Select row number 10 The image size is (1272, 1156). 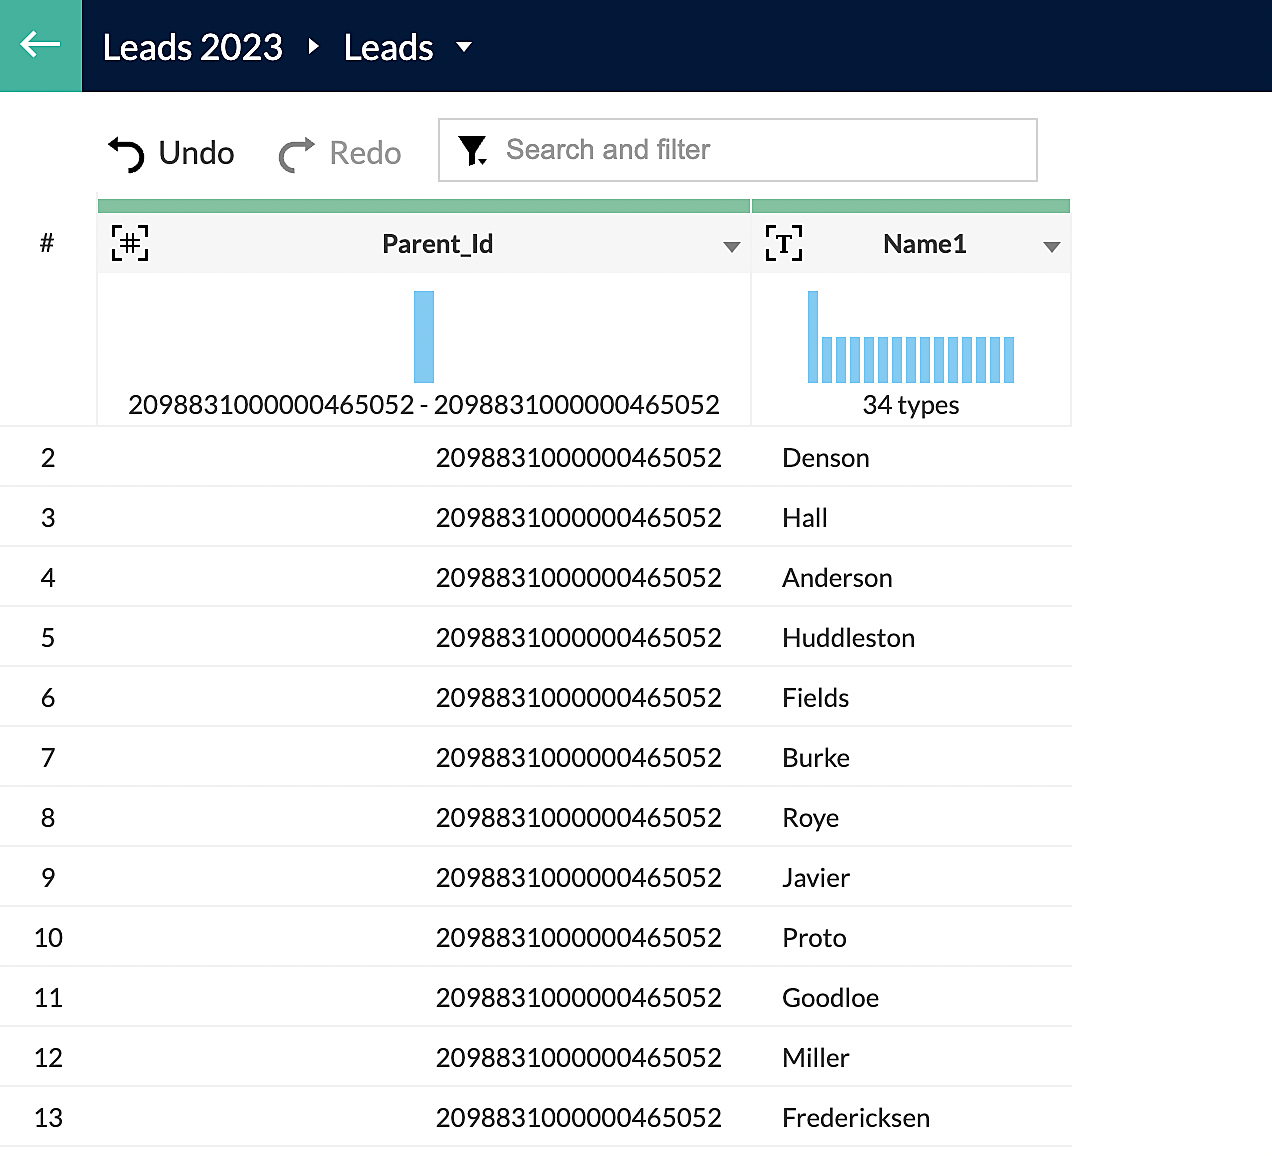[x=48, y=938]
